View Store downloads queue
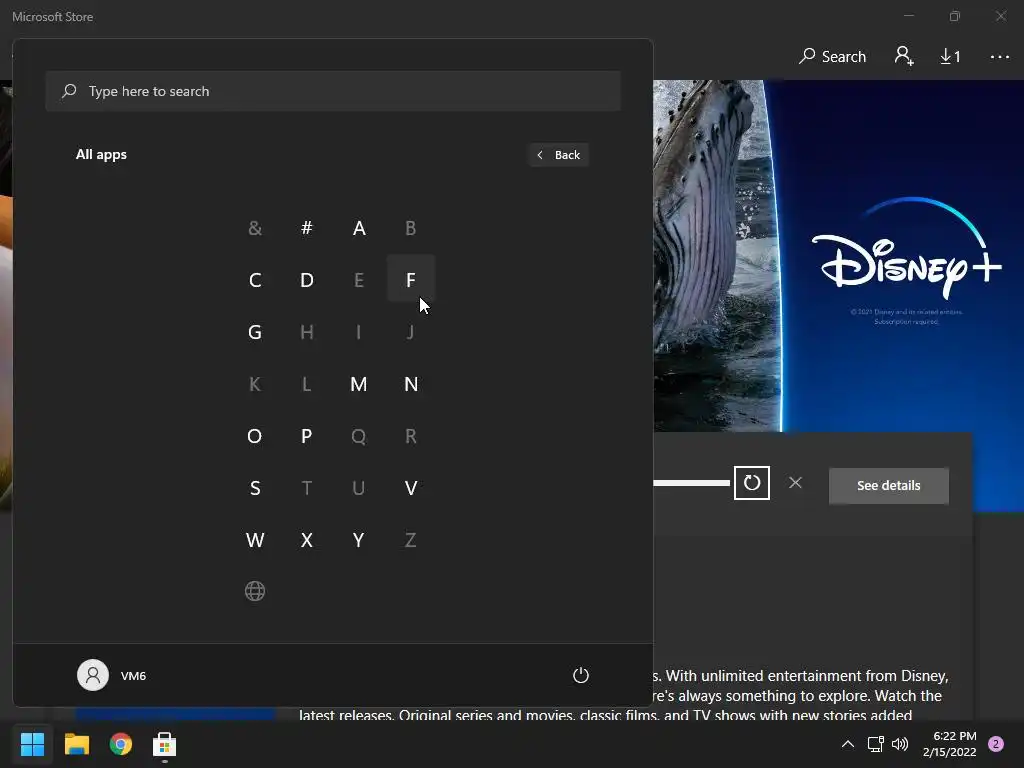The image size is (1024, 768). click(950, 57)
